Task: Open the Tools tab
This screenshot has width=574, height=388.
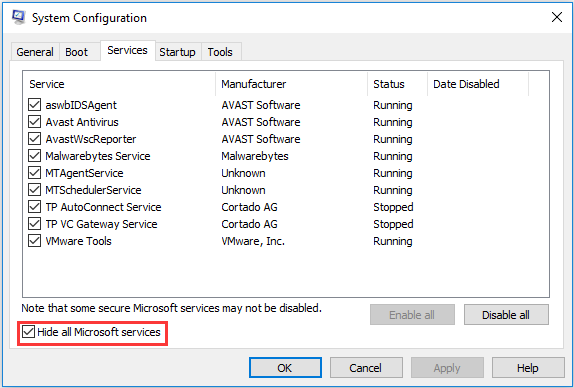Action: 220,52
